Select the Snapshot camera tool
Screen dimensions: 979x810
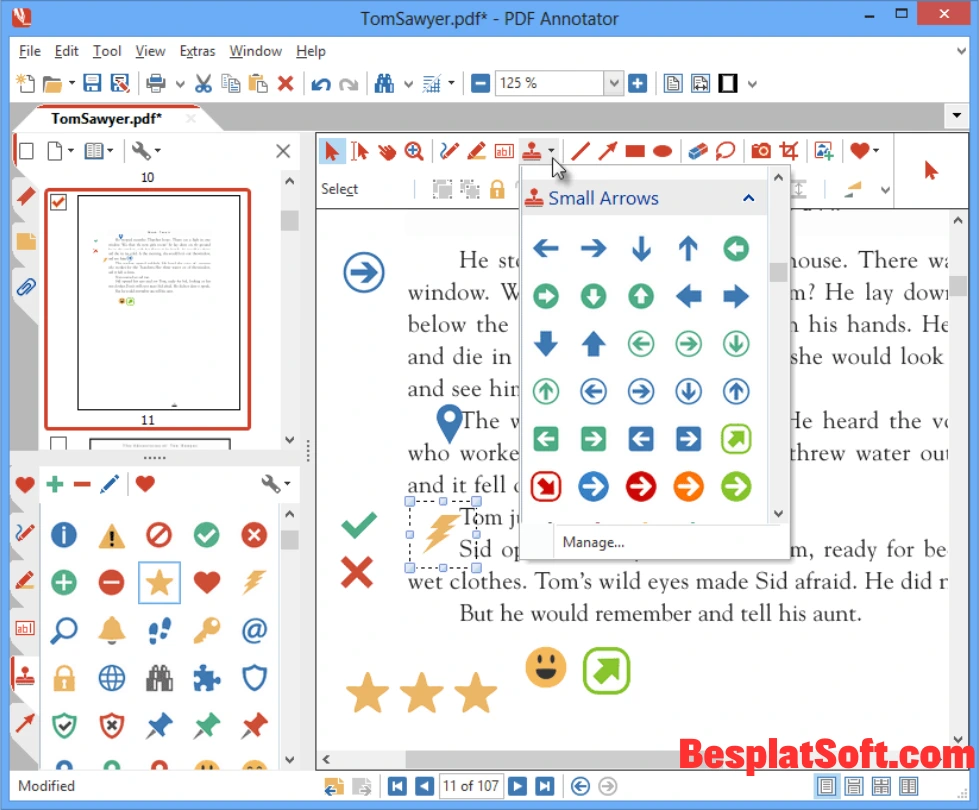click(x=760, y=150)
